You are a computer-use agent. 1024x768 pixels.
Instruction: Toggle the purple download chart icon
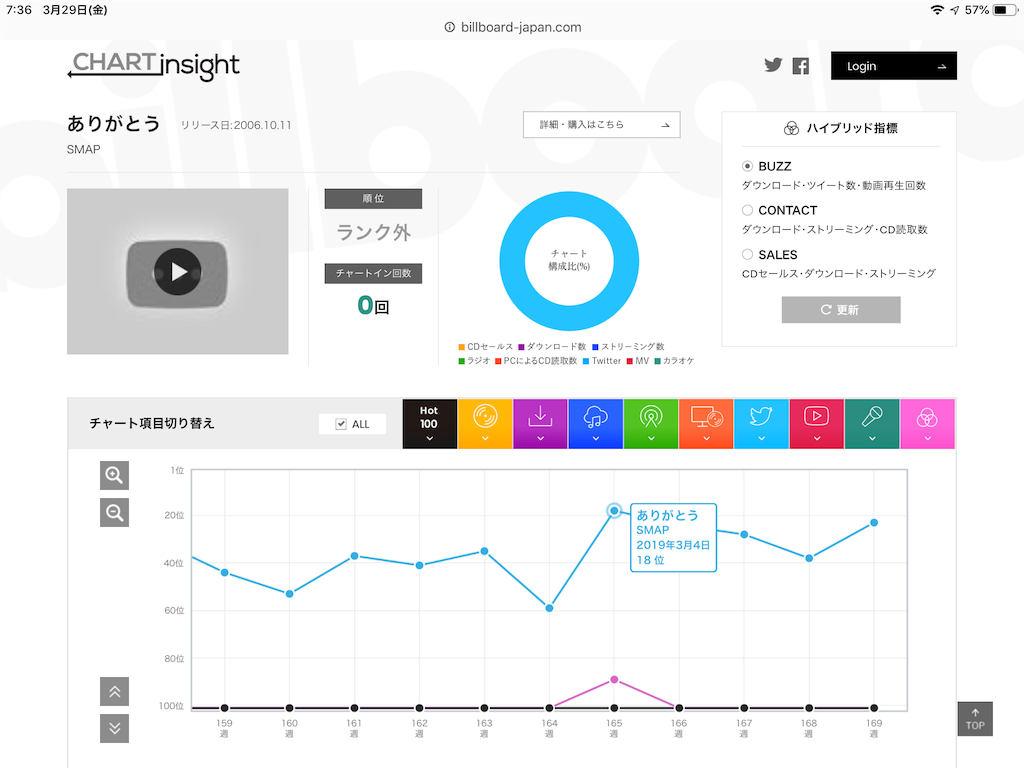540,424
